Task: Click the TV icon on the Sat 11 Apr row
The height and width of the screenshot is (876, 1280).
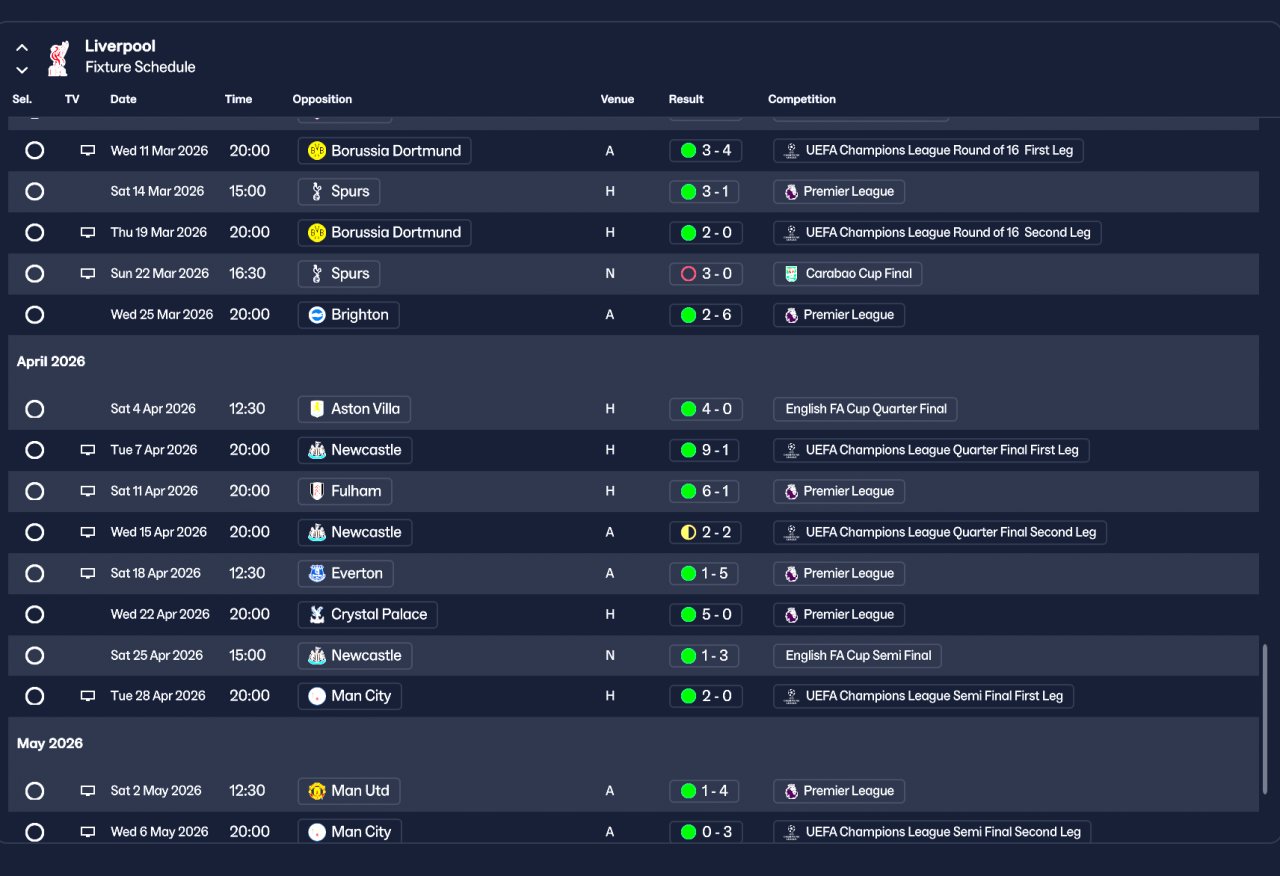Action: (88, 491)
